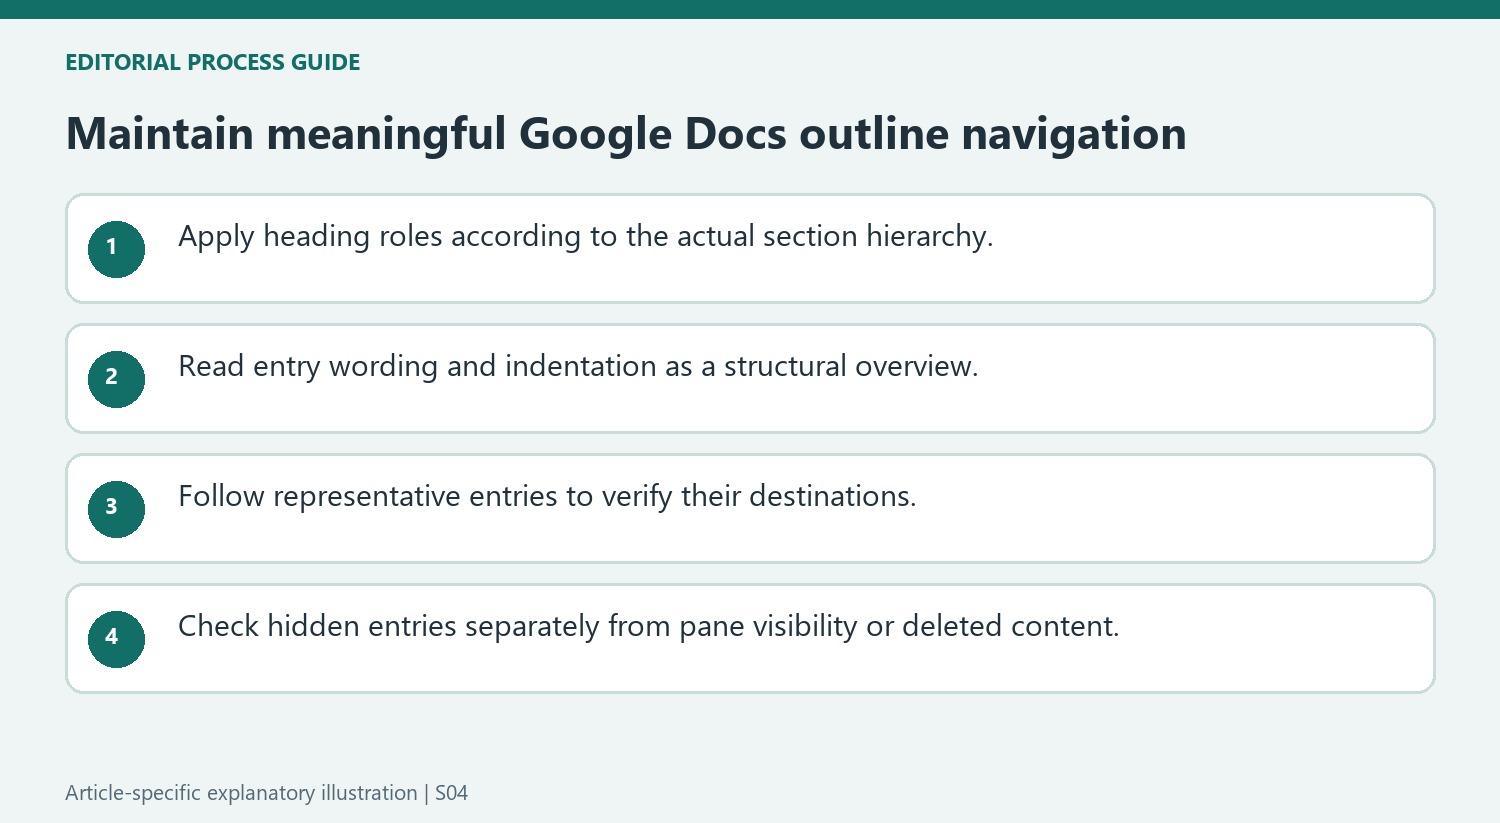Select text 'Follow representative entries to verify their destinations.'

click(547, 497)
